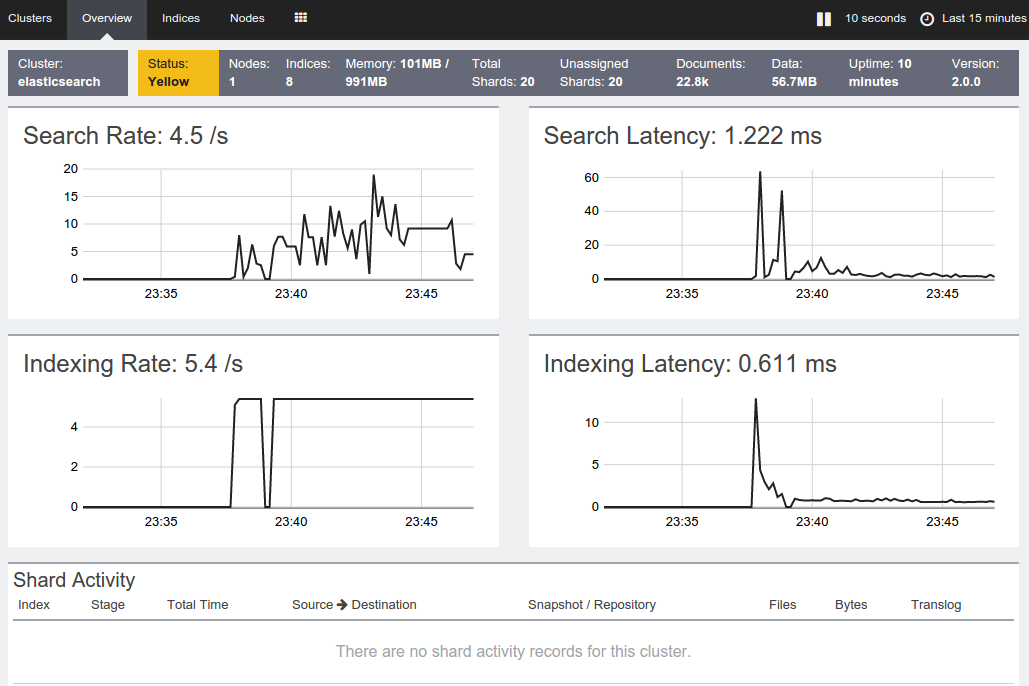Screen dimensions: 1029x686
Task: Click the elasticsearch cluster name box
Action: 68,73
